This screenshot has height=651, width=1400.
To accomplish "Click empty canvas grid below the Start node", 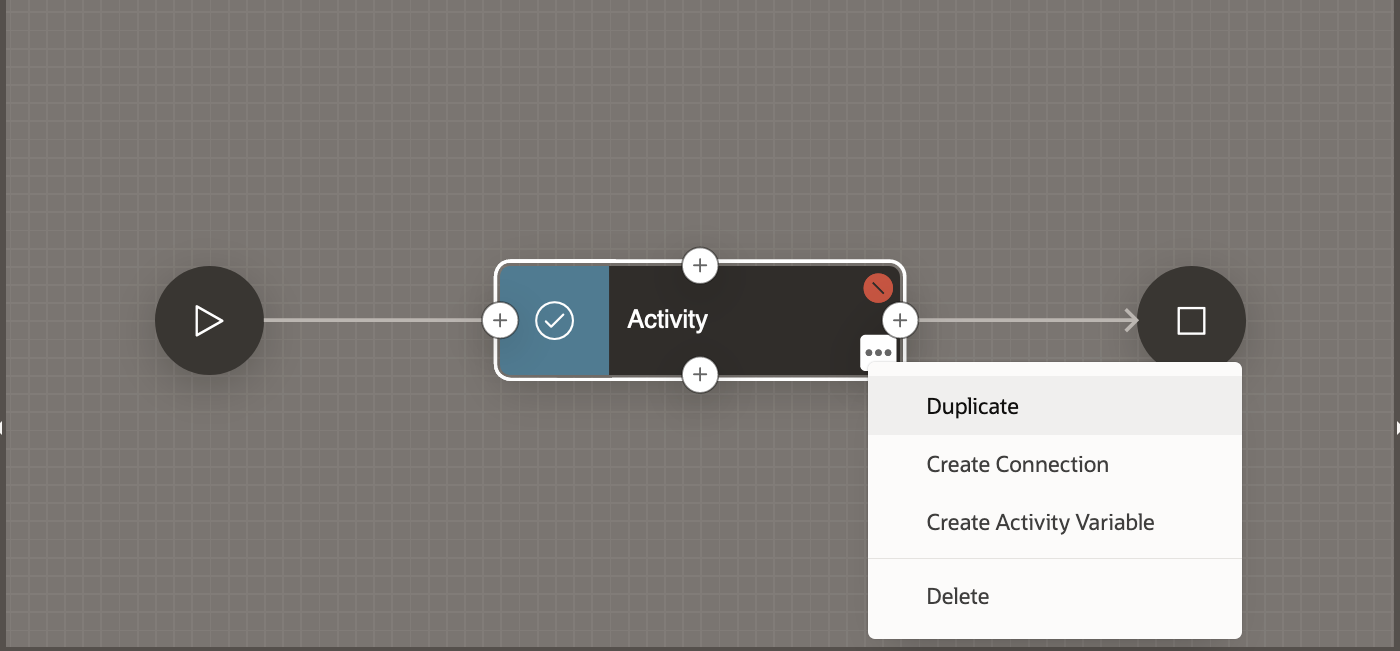I will click(209, 500).
